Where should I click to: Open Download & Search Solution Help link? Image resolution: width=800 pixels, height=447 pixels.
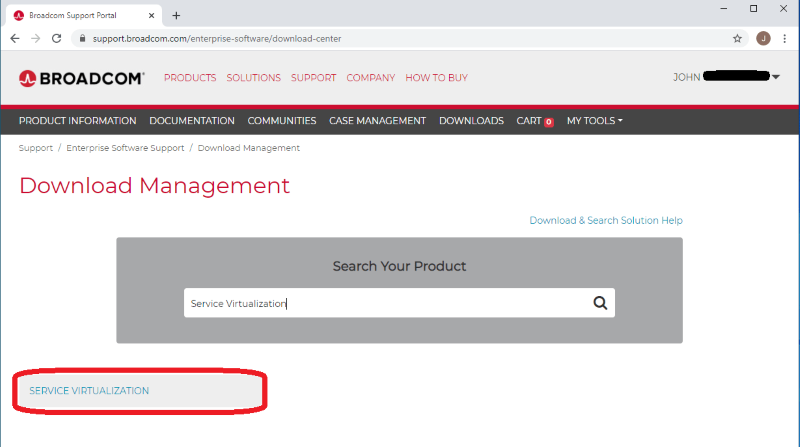coord(605,220)
